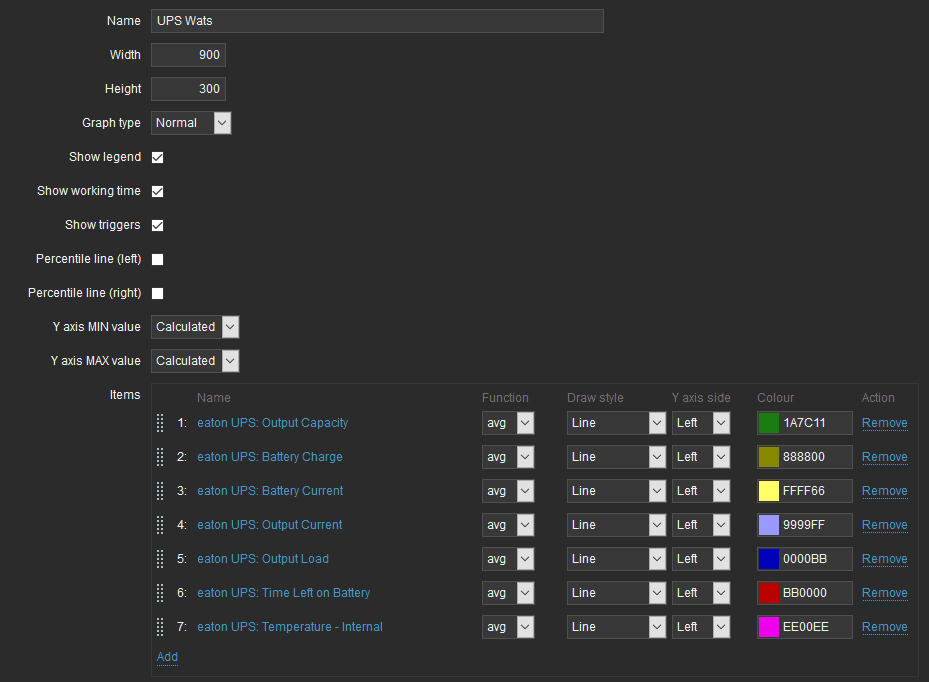Remove the Time Left on Battery item

coord(885,593)
